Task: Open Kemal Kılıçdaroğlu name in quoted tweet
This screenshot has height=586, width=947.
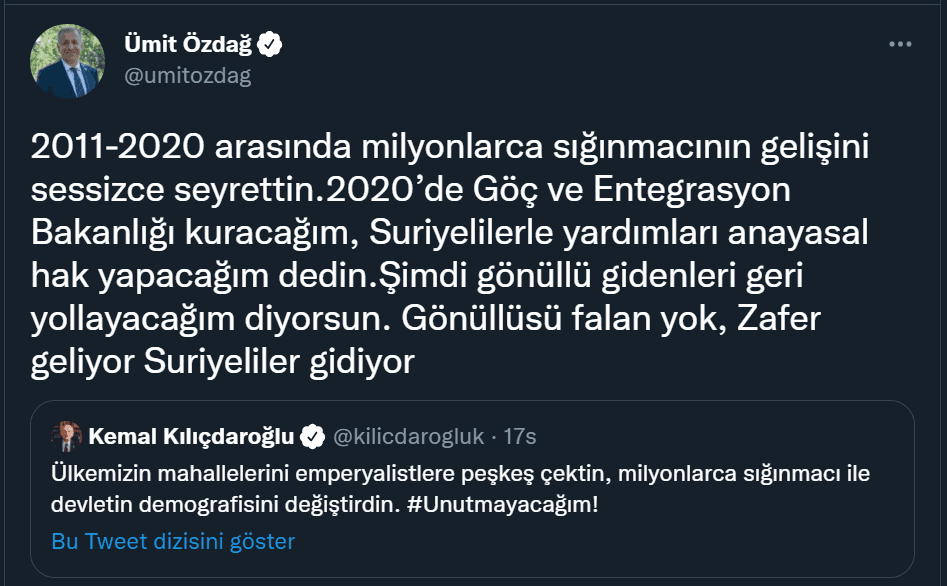Action: (x=192, y=436)
